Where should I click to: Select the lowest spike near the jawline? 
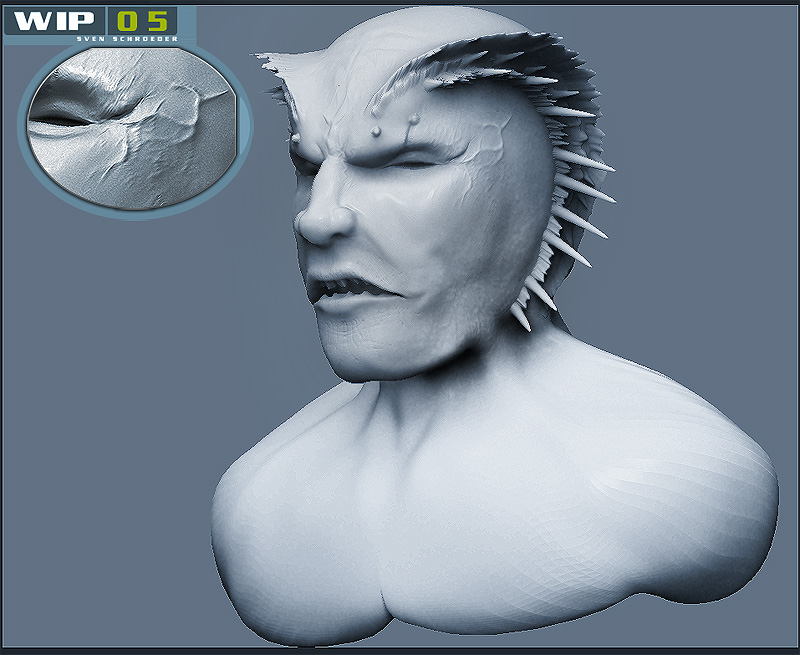coord(520,316)
